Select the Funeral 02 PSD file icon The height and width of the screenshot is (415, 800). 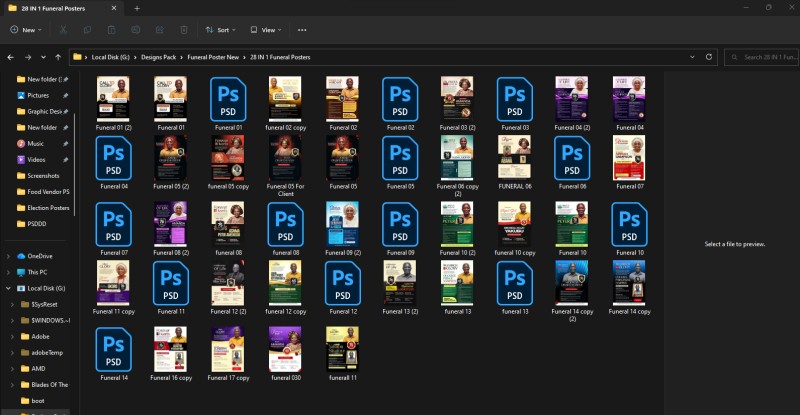point(400,100)
